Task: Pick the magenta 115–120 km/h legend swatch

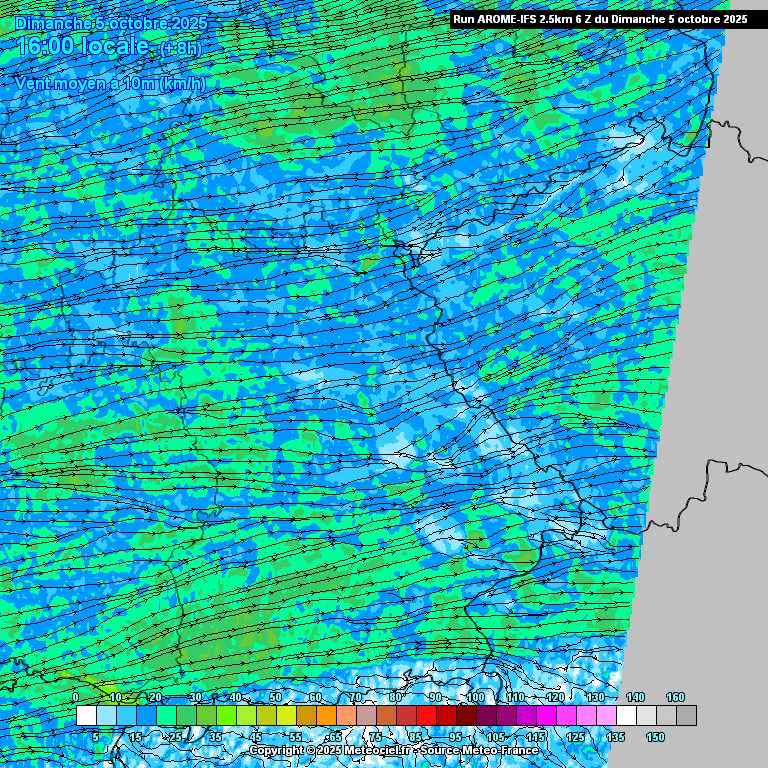Action: coord(546,715)
